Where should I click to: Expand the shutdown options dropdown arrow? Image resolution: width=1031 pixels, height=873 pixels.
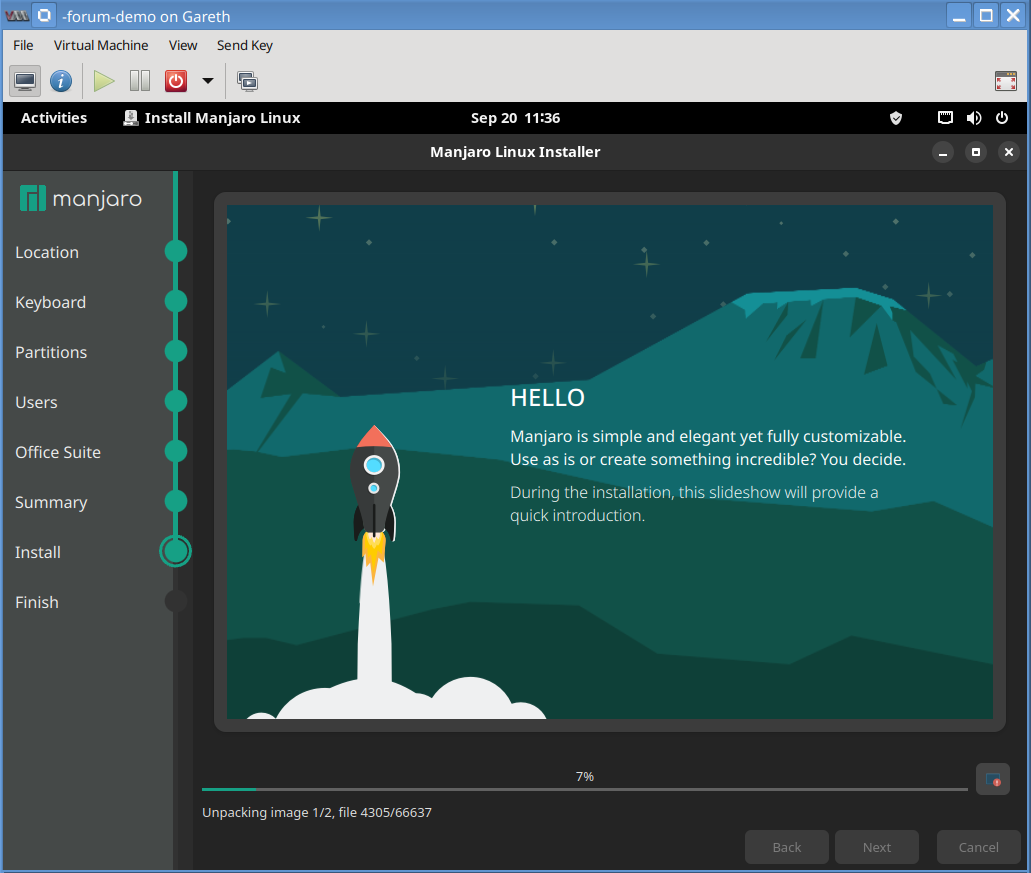tap(208, 81)
